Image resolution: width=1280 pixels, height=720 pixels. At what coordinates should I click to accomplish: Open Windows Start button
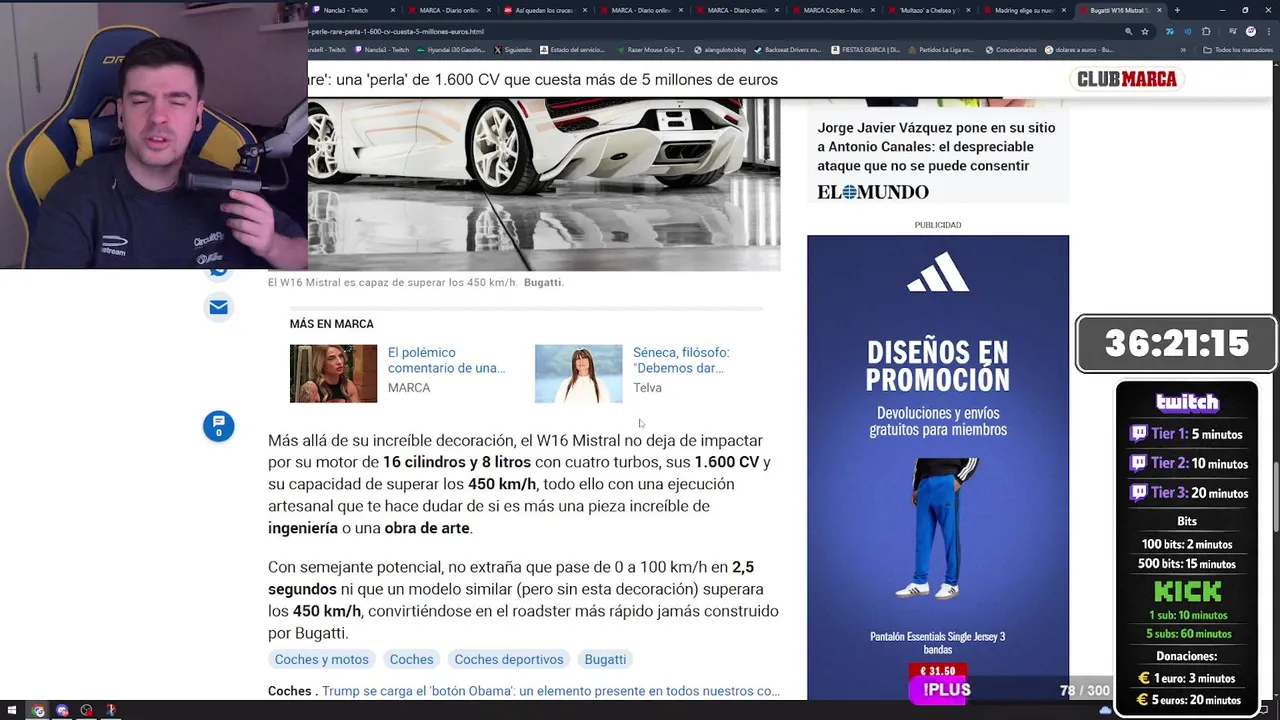[11, 711]
